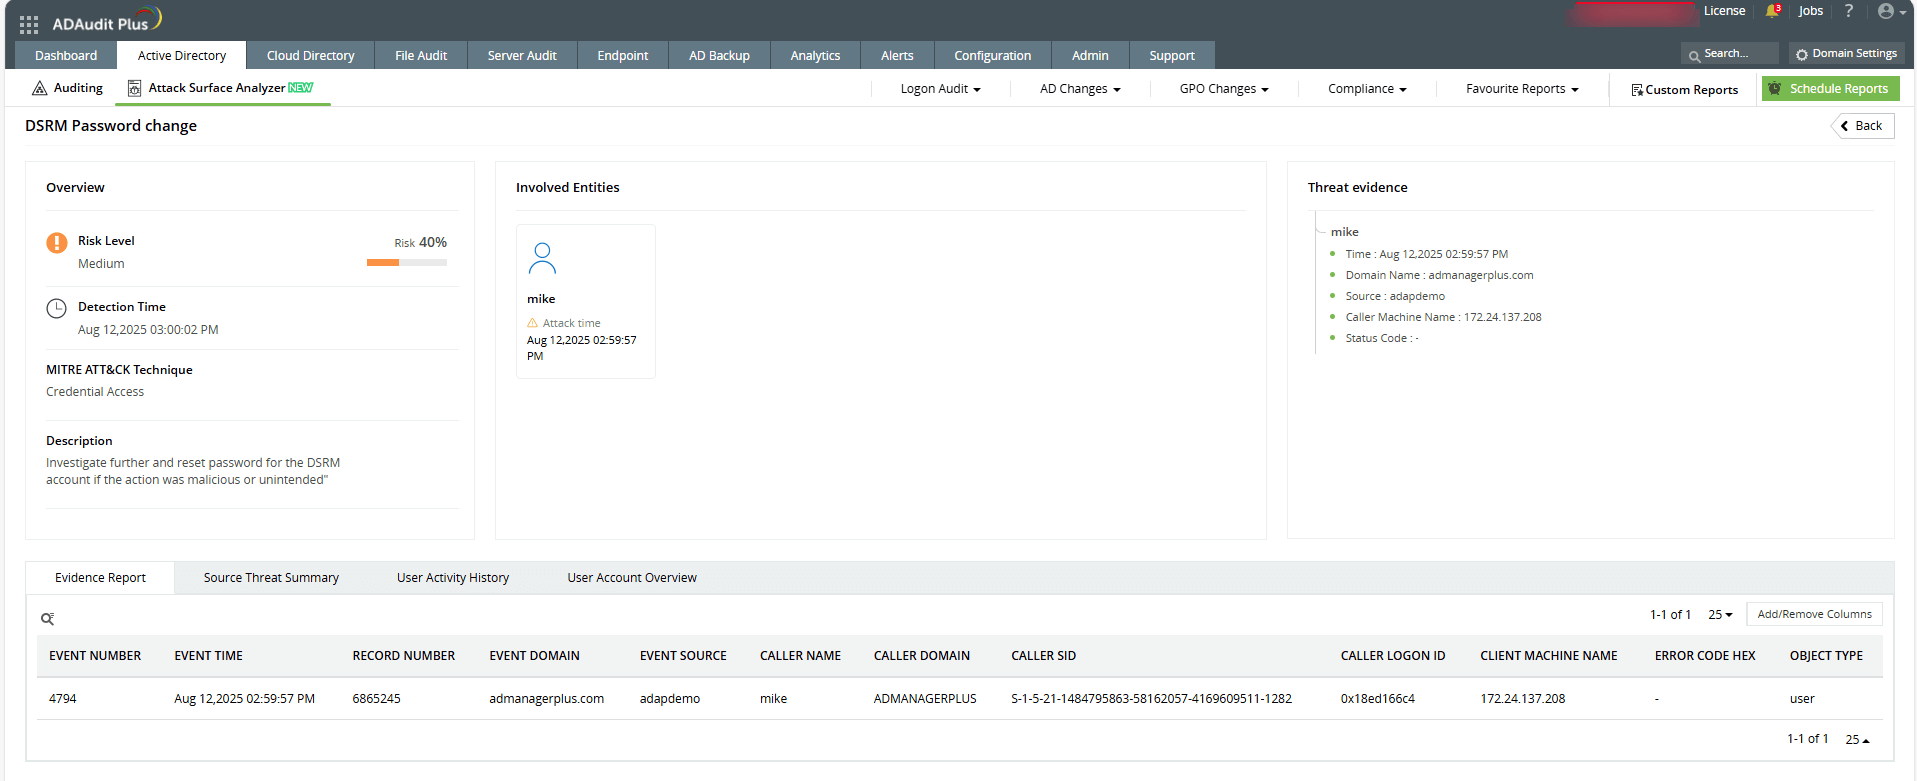Go to the Auditing section
Viewport: 1917px width, 781px height.
[68, 88]
